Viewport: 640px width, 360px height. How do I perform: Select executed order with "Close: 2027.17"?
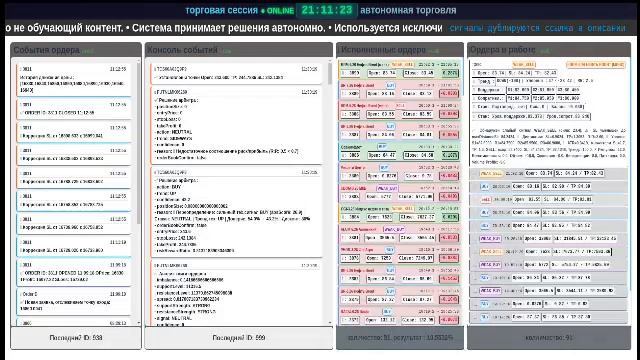pyautogui.click(x=400, y=213)
